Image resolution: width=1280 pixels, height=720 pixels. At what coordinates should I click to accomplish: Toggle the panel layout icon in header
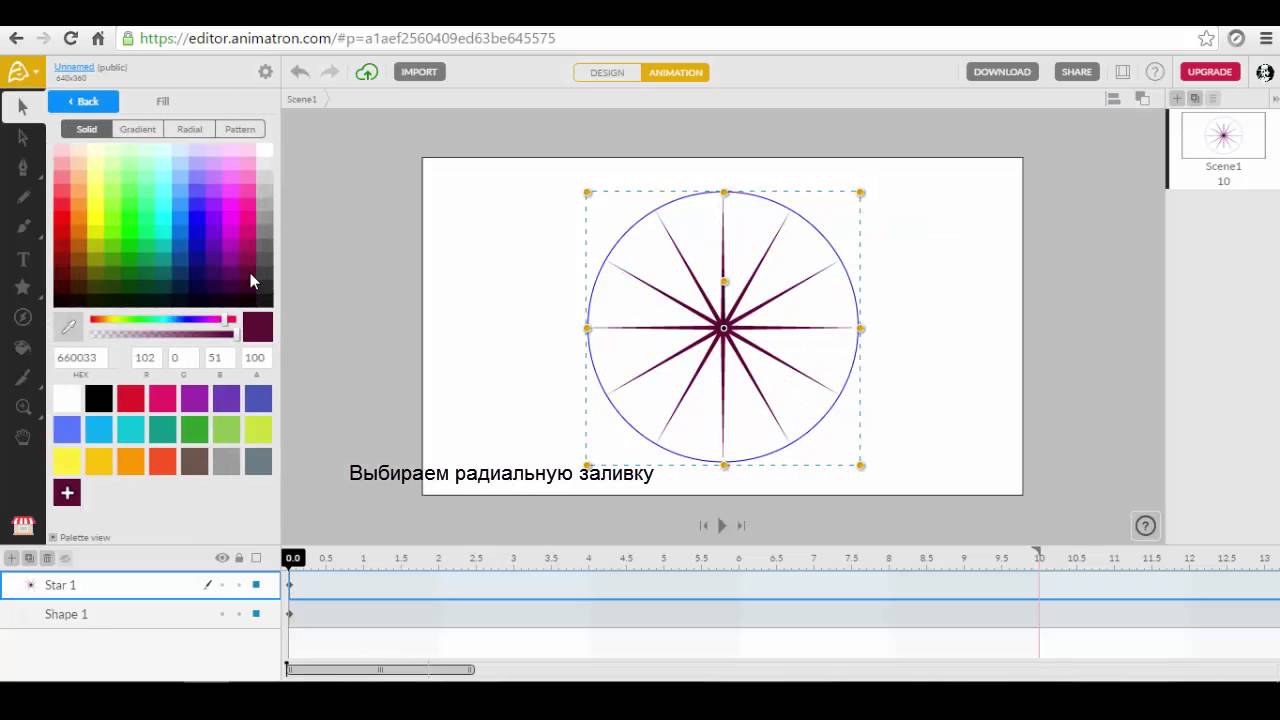pyautogui.click(x=1123, y=72)
